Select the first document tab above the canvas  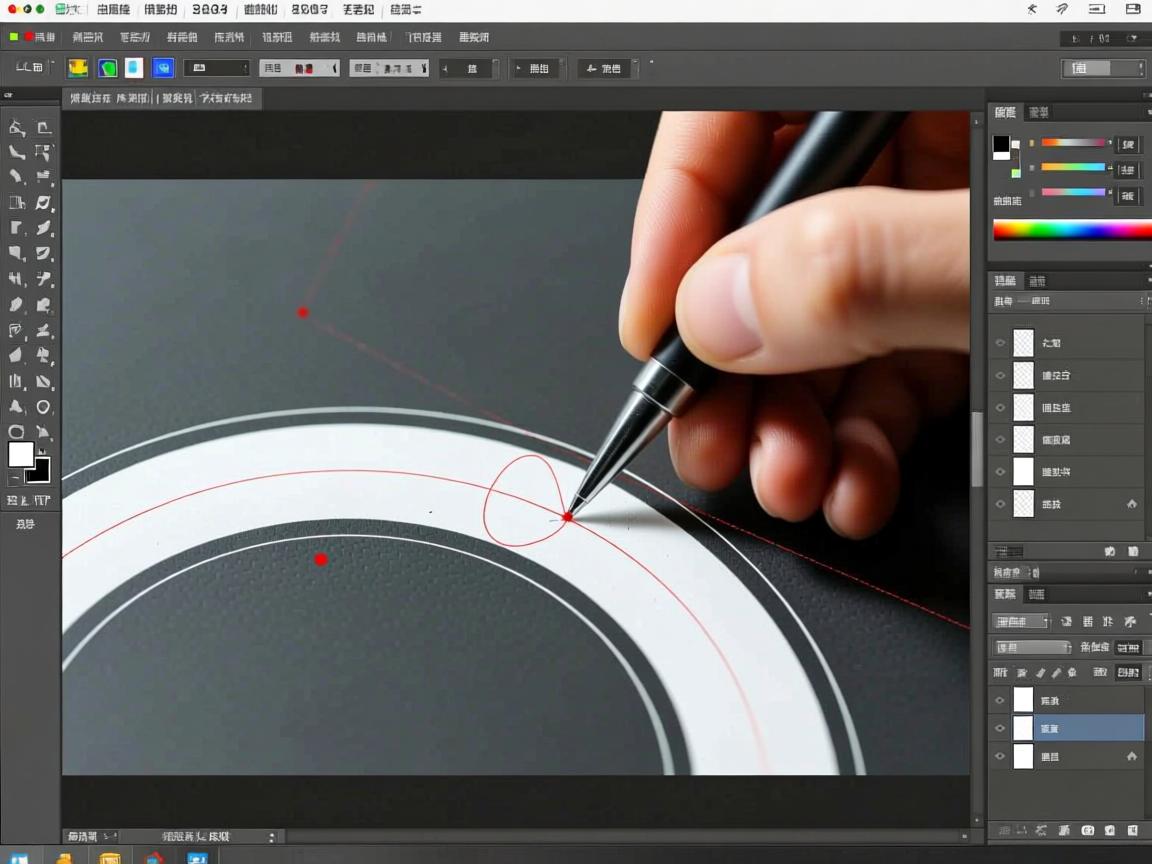(x=106, y=98)
